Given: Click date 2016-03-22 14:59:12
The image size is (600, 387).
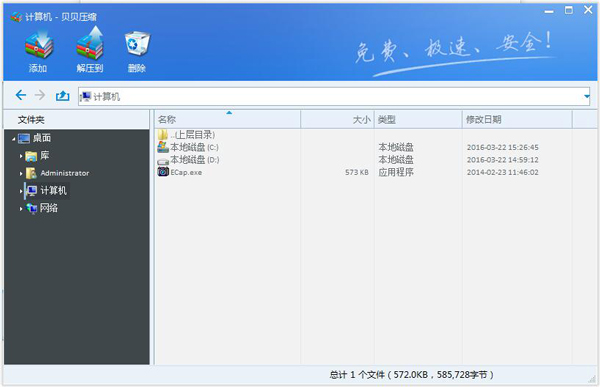Looking at the screenshot, I should tap(502, 160).
